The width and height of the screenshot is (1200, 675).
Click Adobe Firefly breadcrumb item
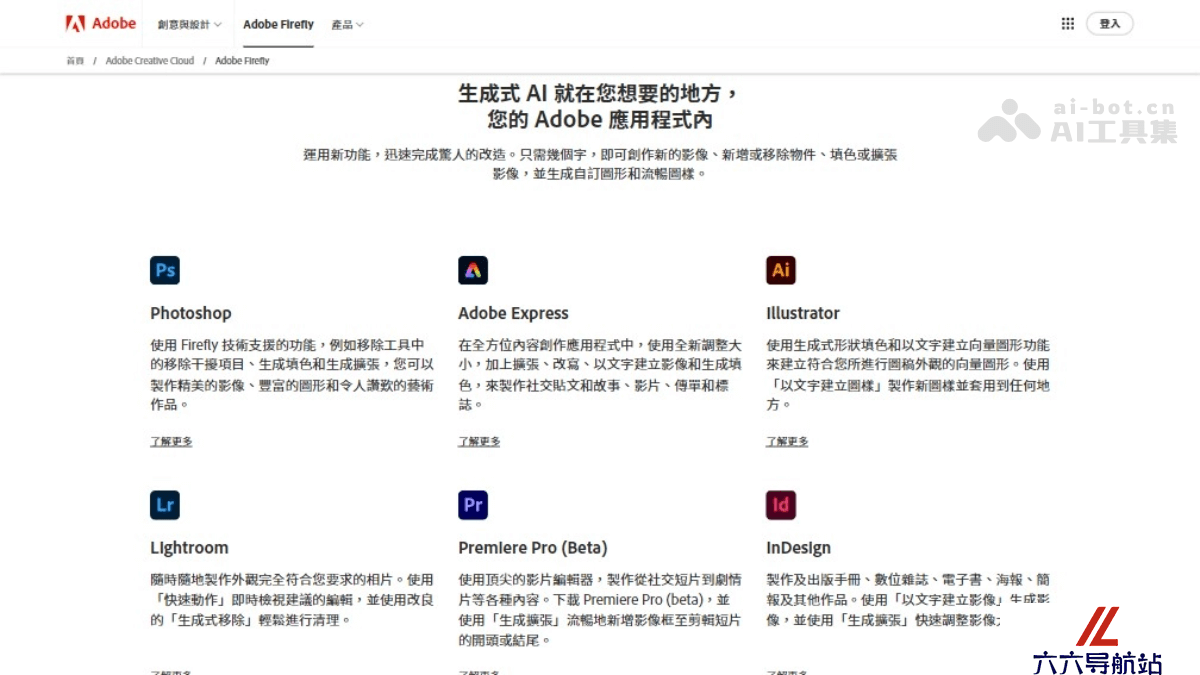pos(242,61)
